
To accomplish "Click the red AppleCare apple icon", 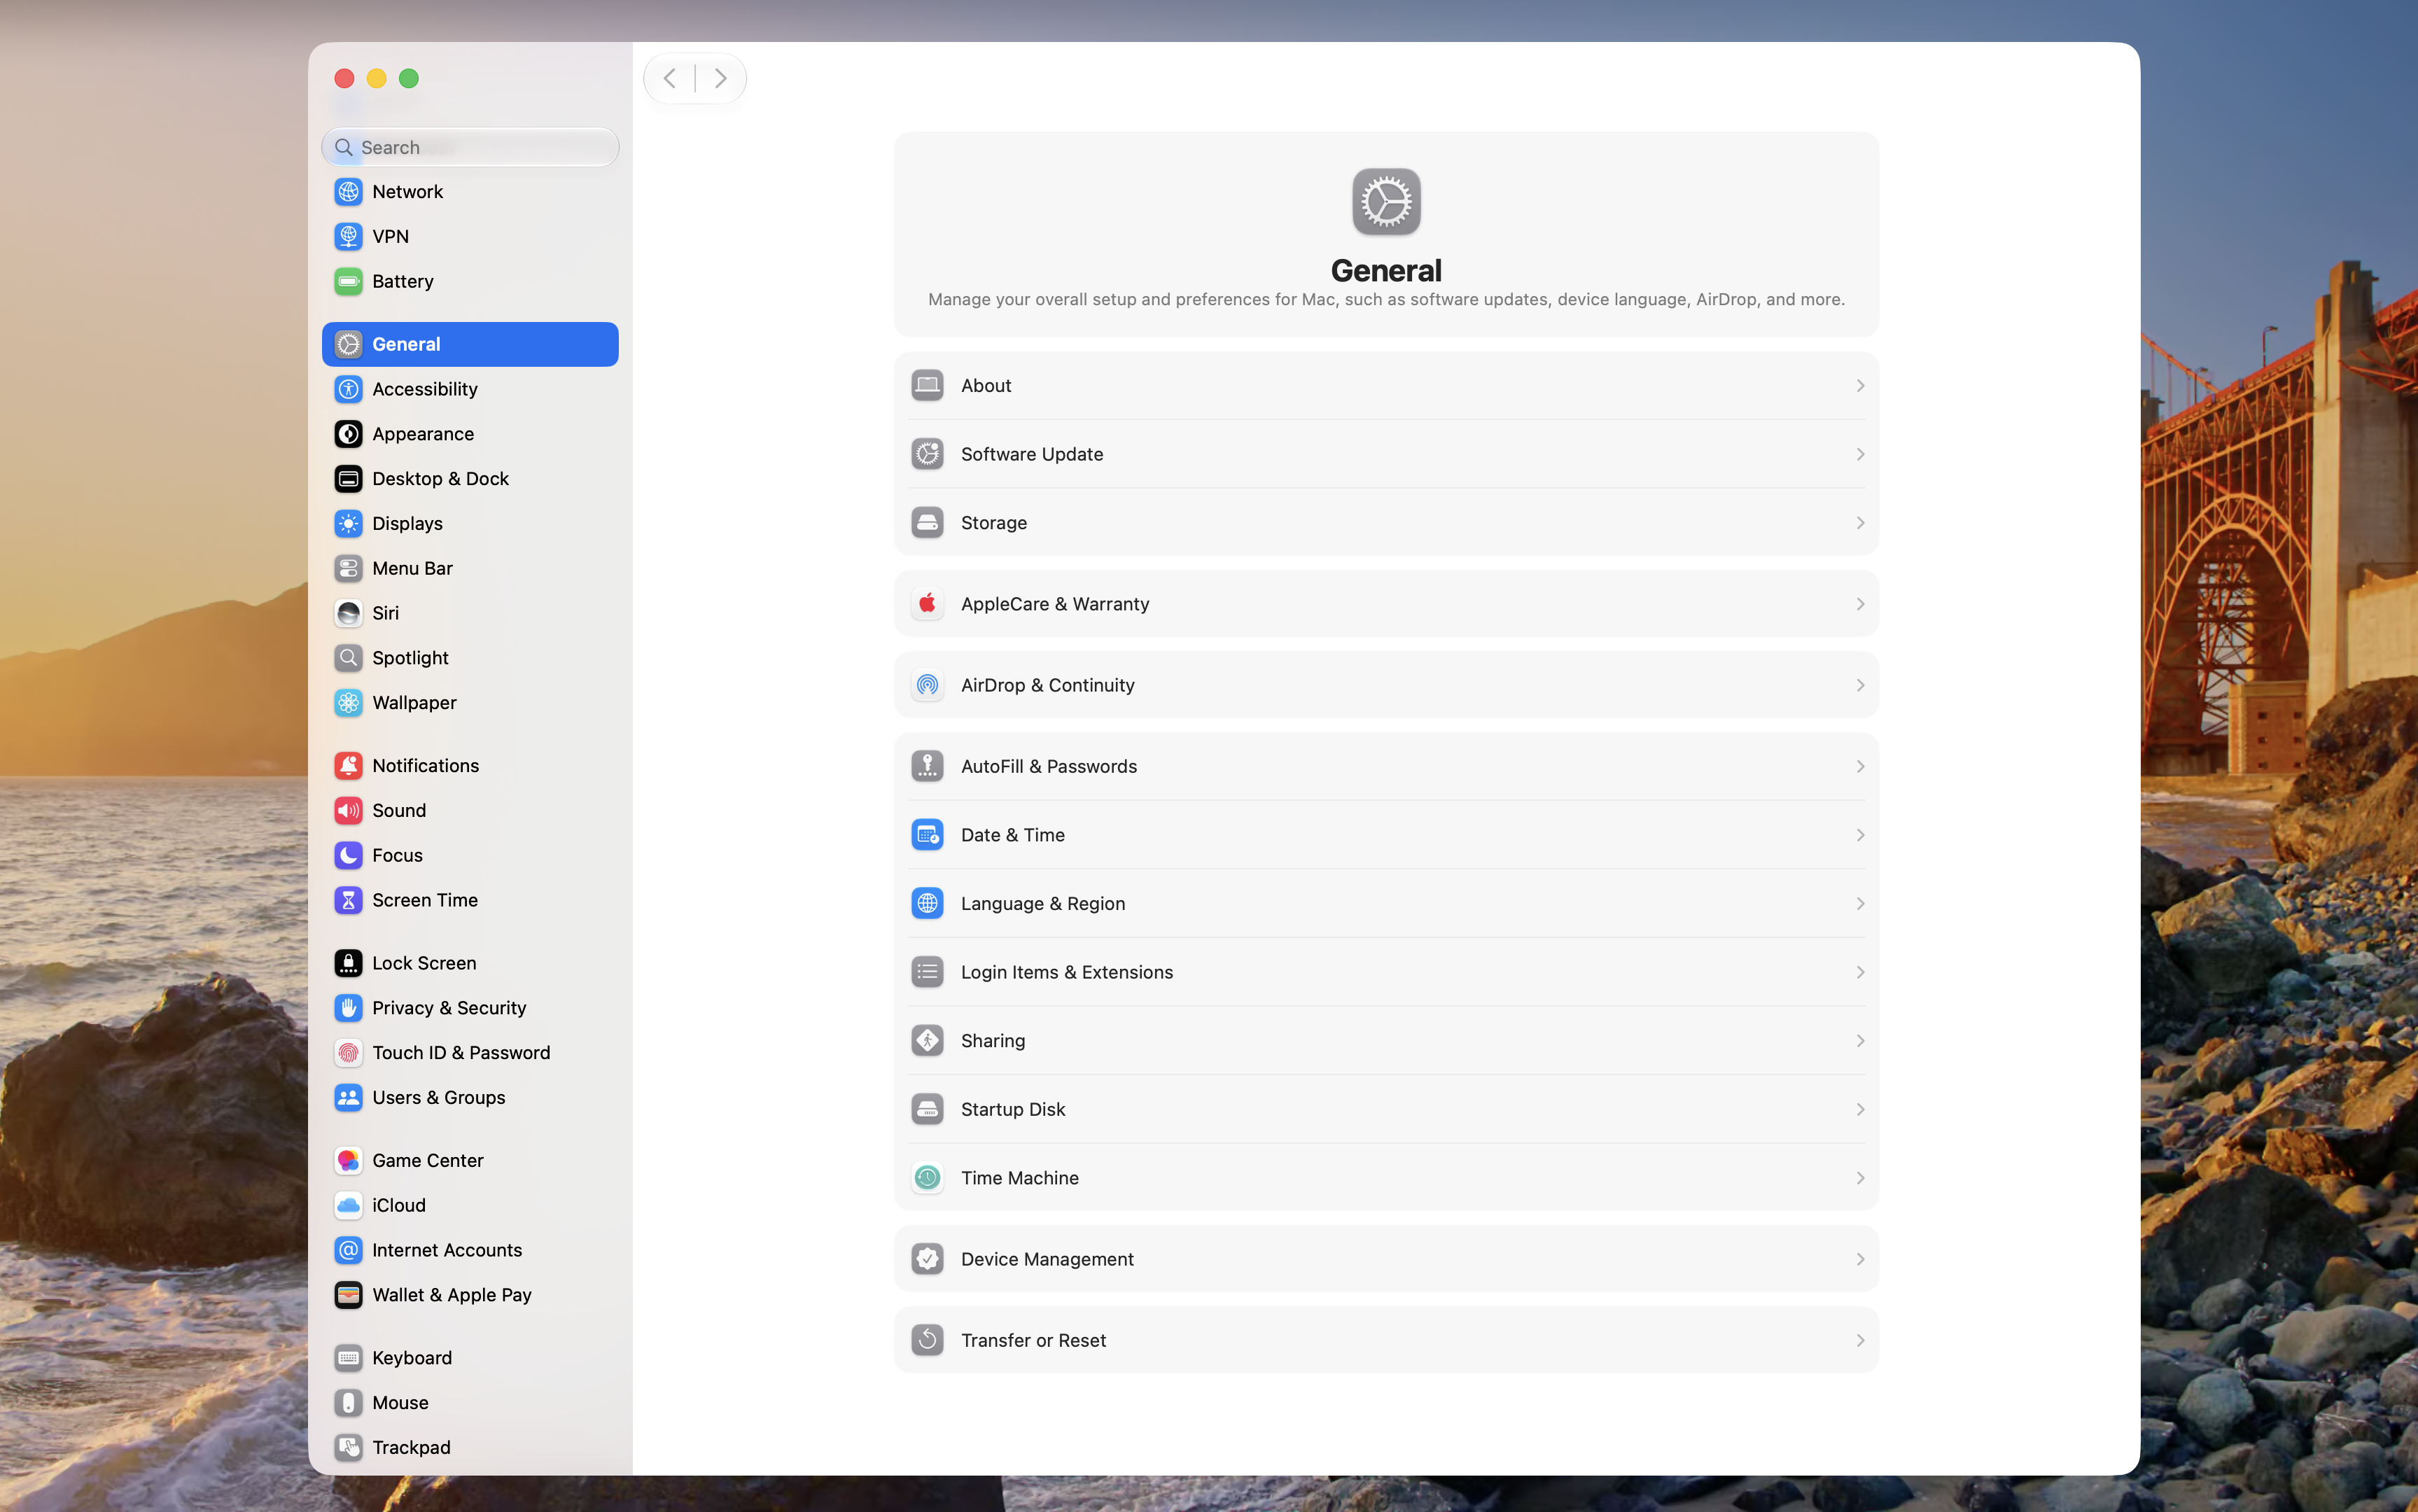I will (927, 604).
